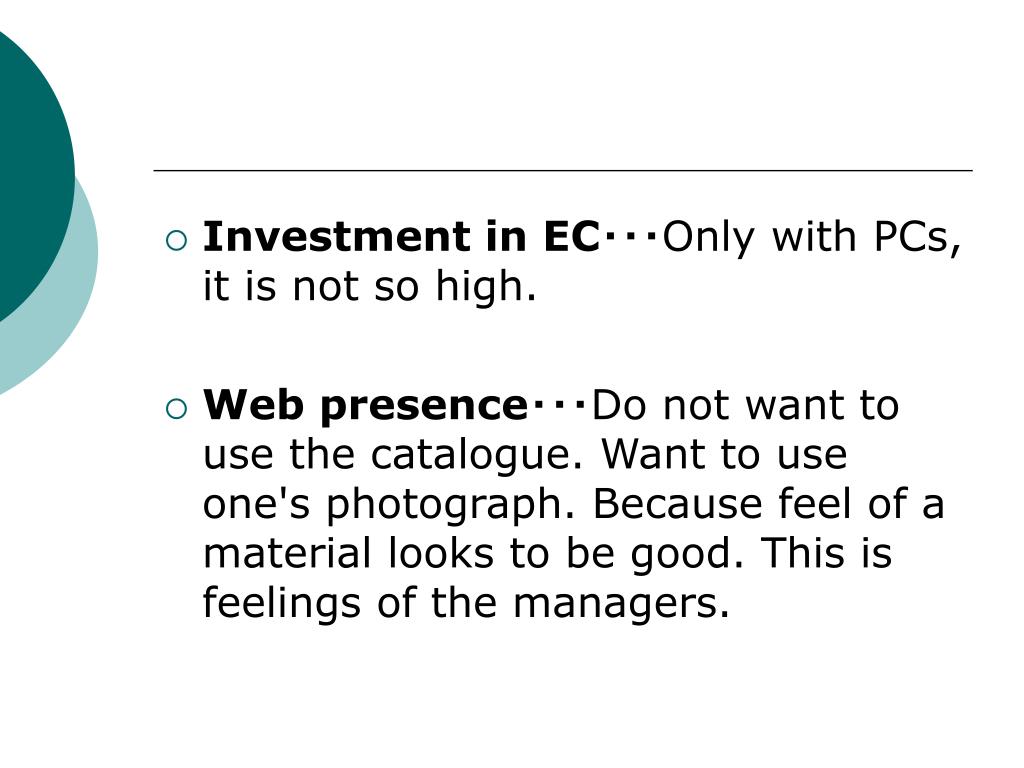Click the phrase 'Only with PCs,'
The image size is (1024, 768).
812,238
